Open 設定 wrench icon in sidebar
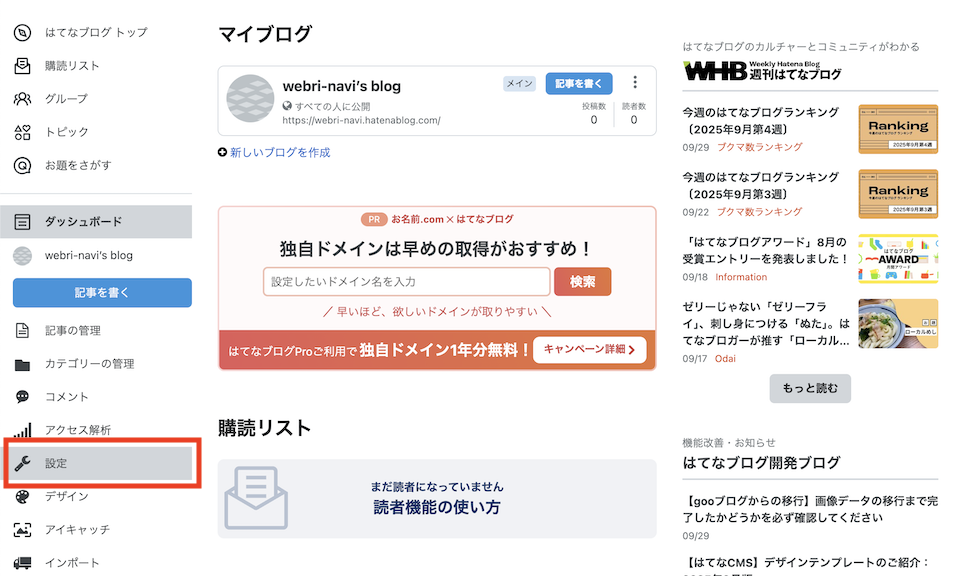This screenshot has height=576, width=960. coord(22,464)
